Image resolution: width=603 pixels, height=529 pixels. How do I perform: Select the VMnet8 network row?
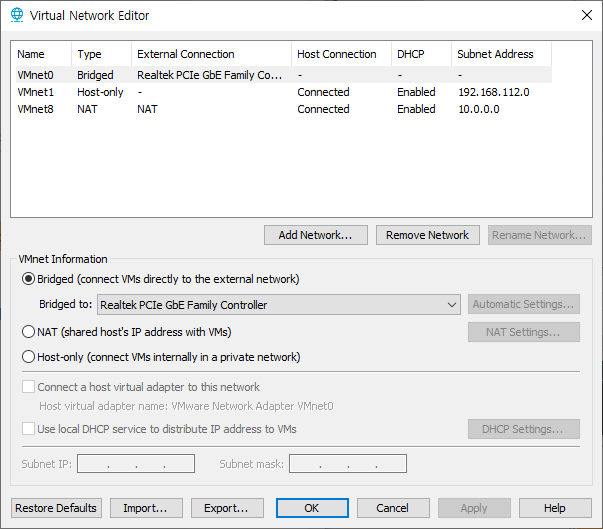tap(284, 109)
